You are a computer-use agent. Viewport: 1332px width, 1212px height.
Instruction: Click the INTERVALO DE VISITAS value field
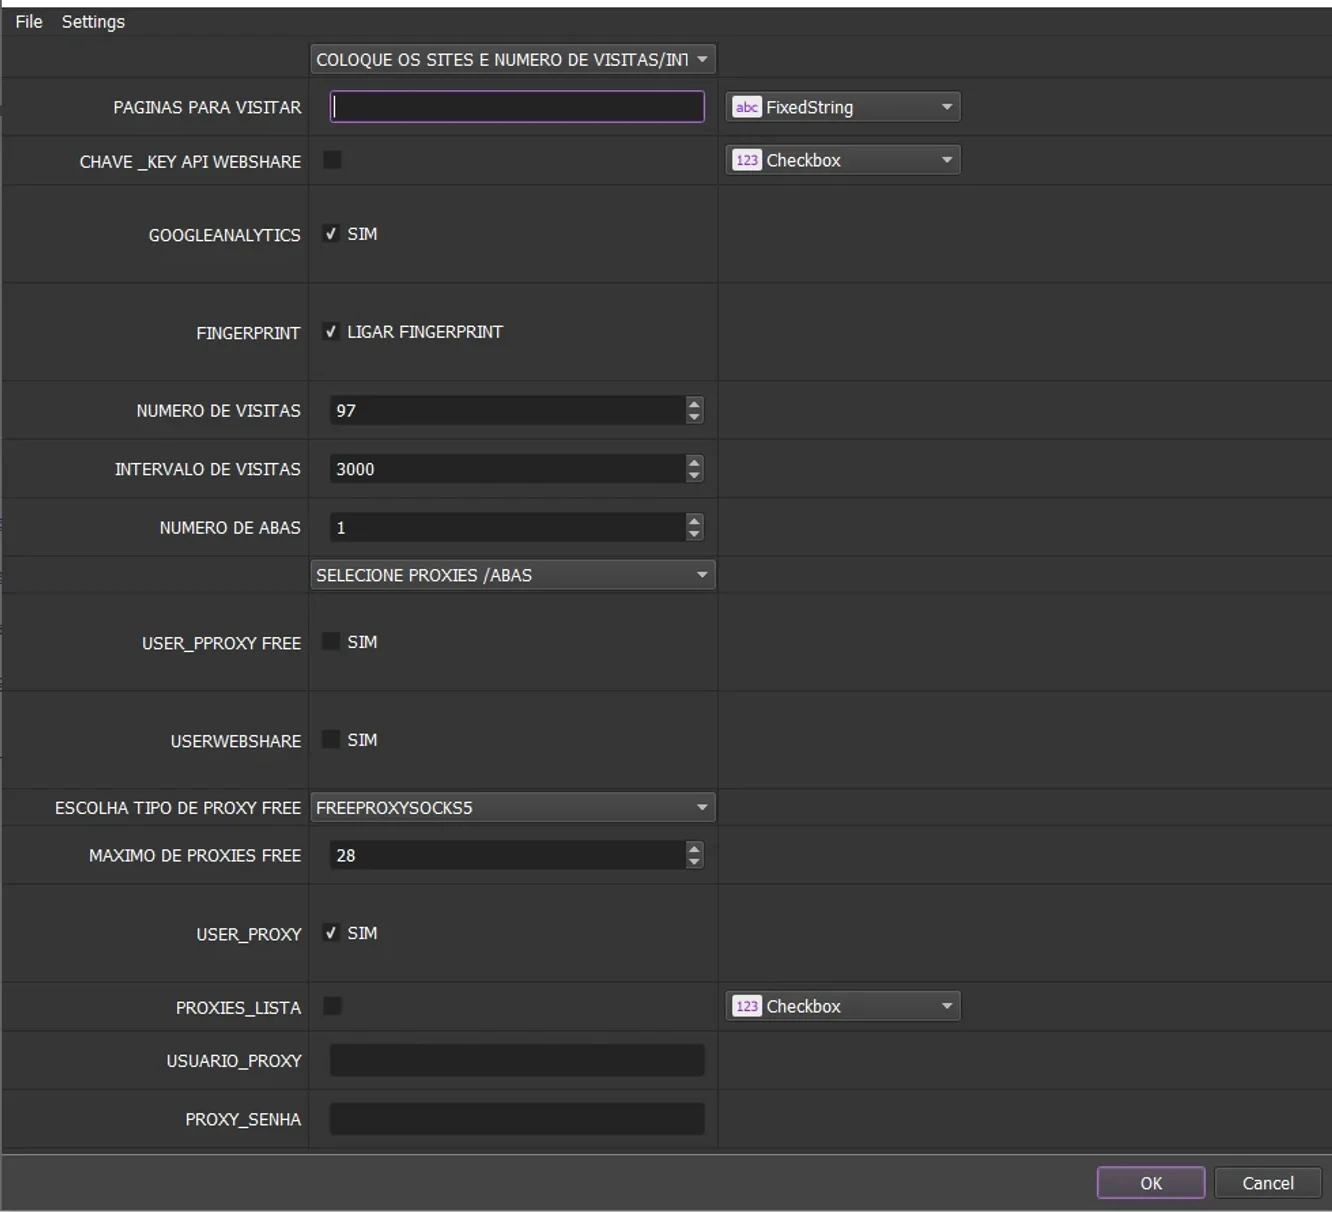click(508, 469)
